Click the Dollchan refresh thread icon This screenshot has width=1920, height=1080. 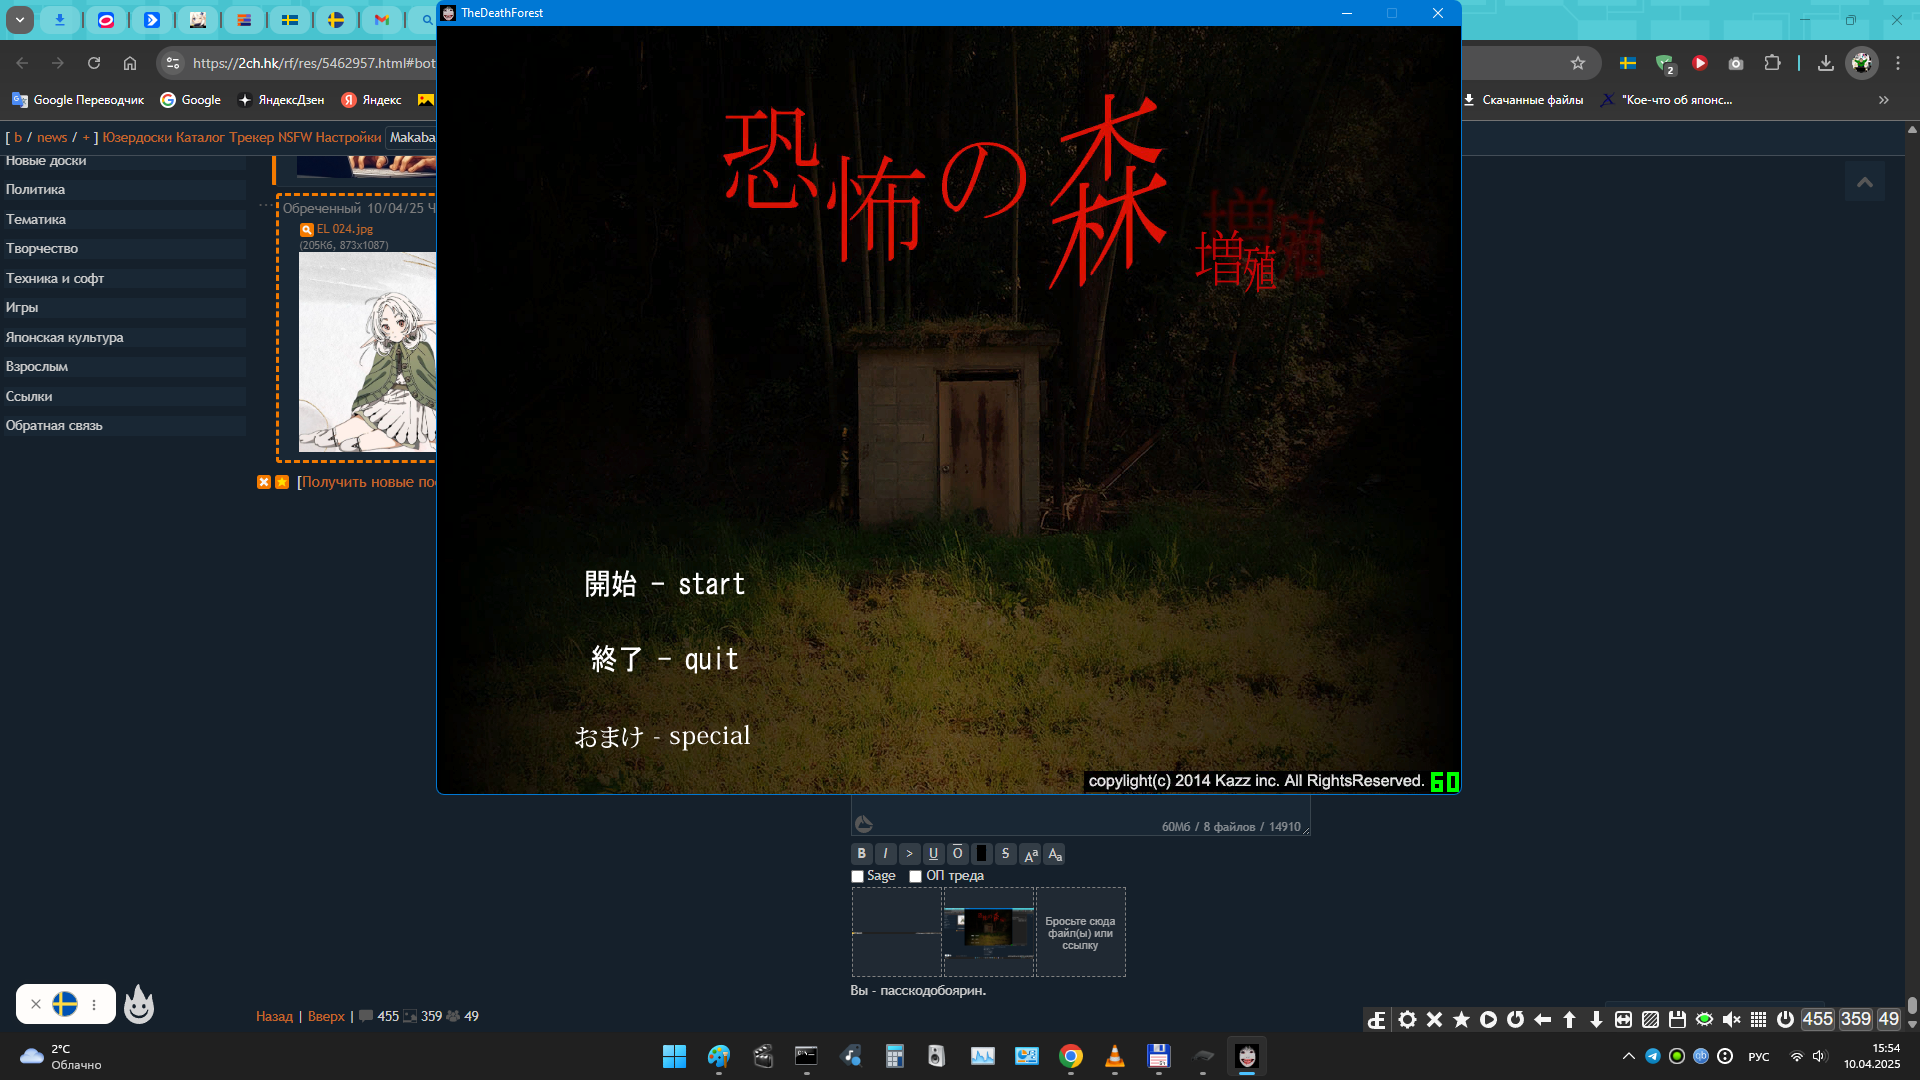pyautogui.click(x=1515, y=1019)
